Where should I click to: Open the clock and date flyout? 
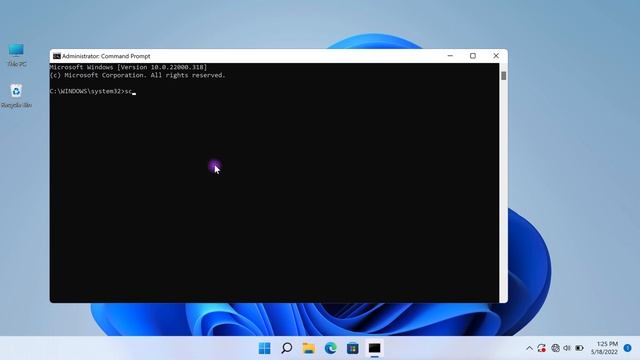pyautogui.click(x=604, y=348)
